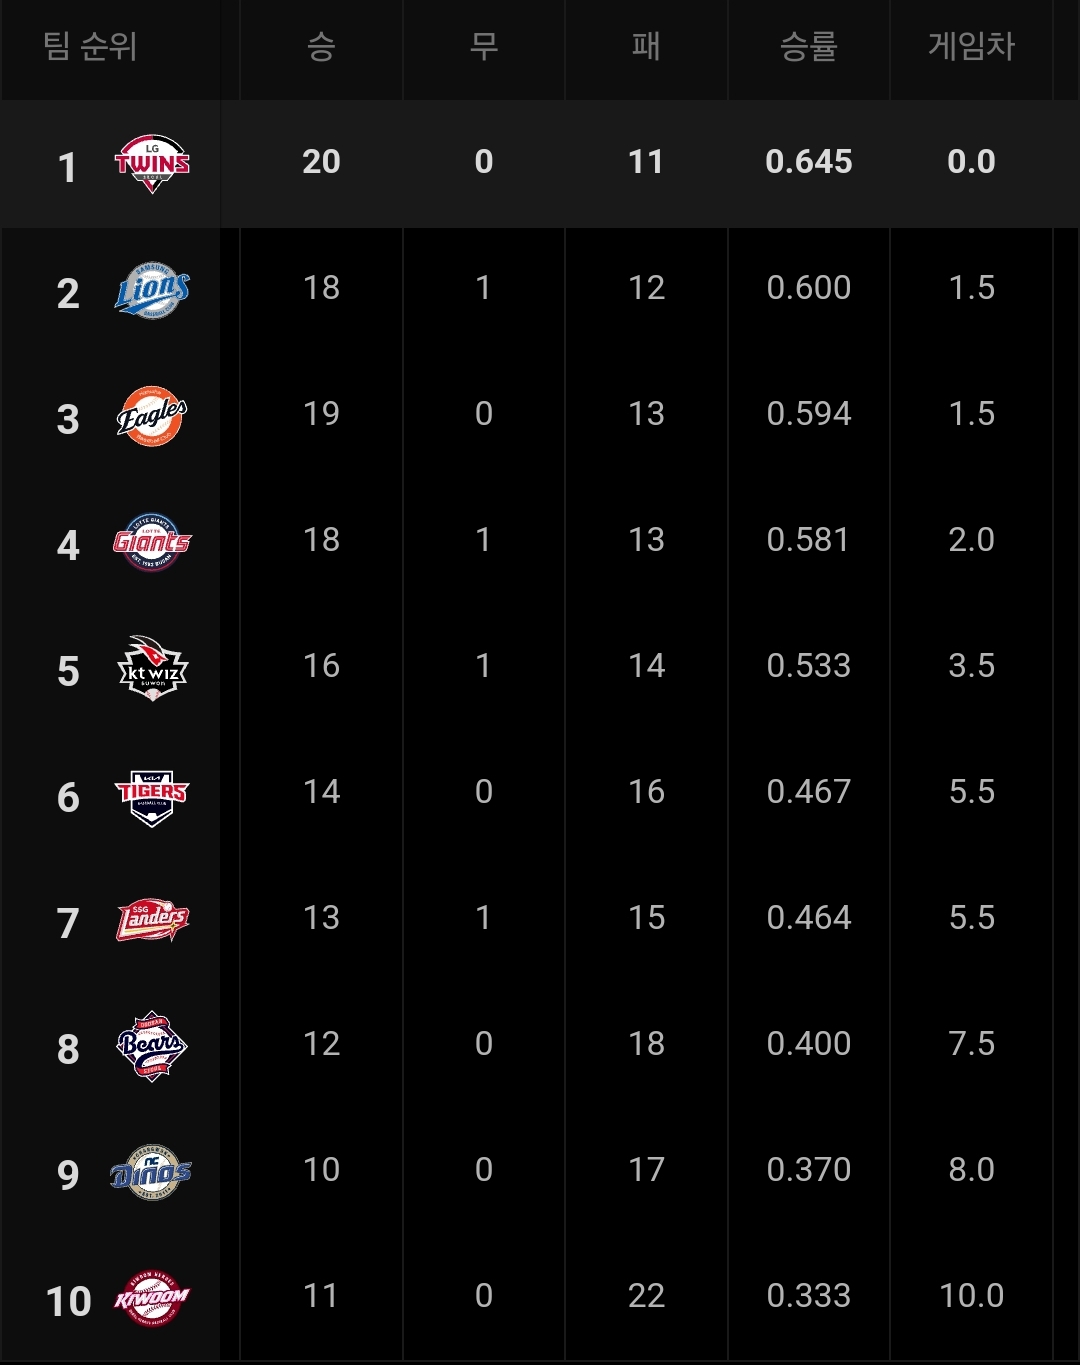Select the NC Dinos logo
The width and height of the screenshot is (1080, 1365).
(x=151, y=1172)
